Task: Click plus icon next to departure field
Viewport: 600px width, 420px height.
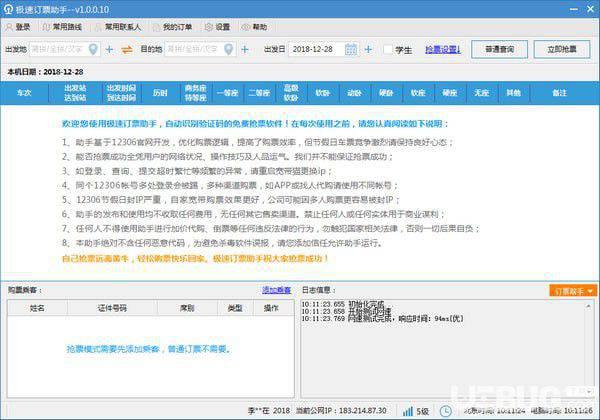Action: coord(109,49)
